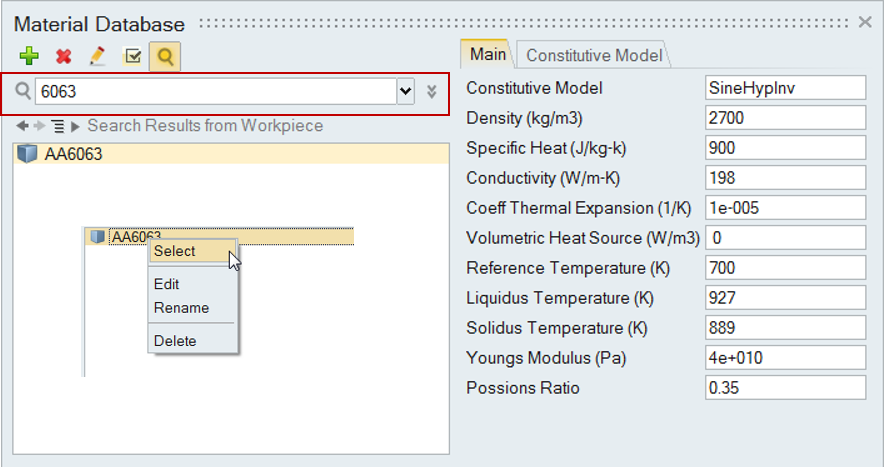884x467 pixels.
Task: Select the top AA6063 material entry
Action: coord(73,154)
